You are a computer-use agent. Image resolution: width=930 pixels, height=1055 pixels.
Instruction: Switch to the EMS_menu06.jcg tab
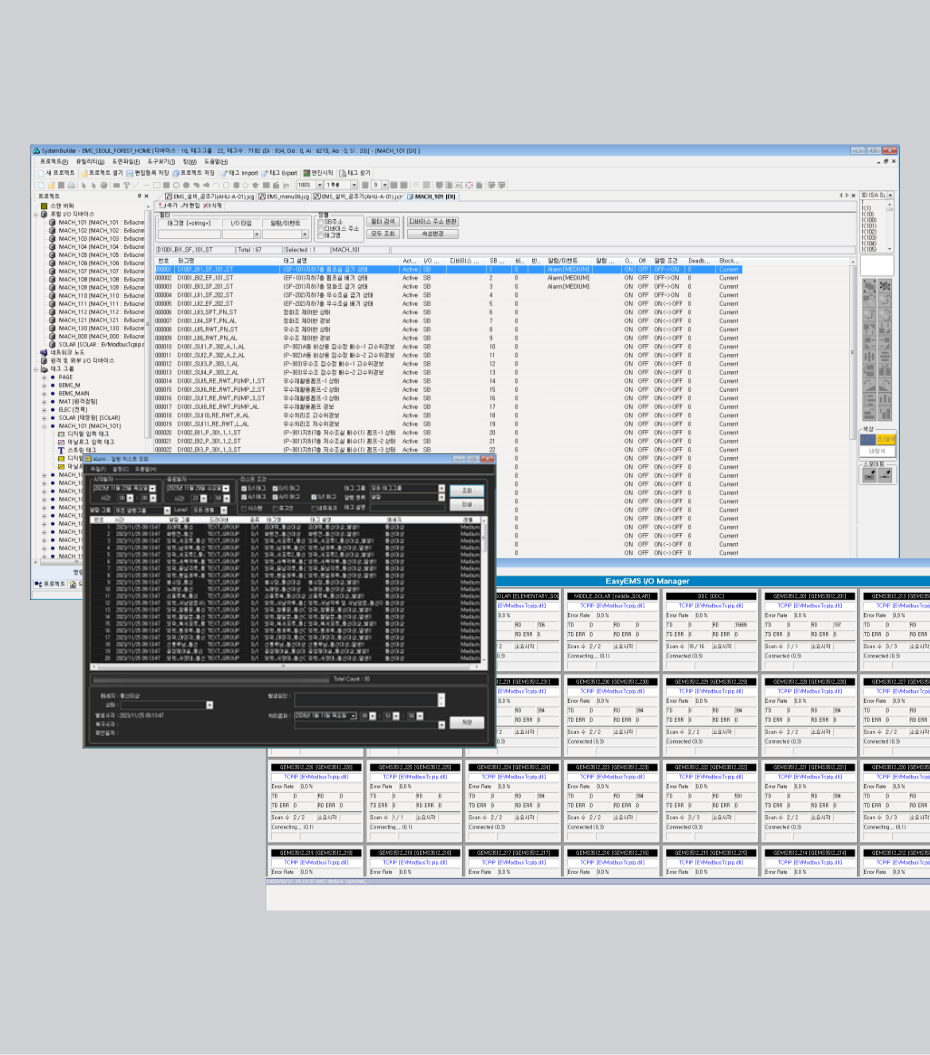point(284,196)
